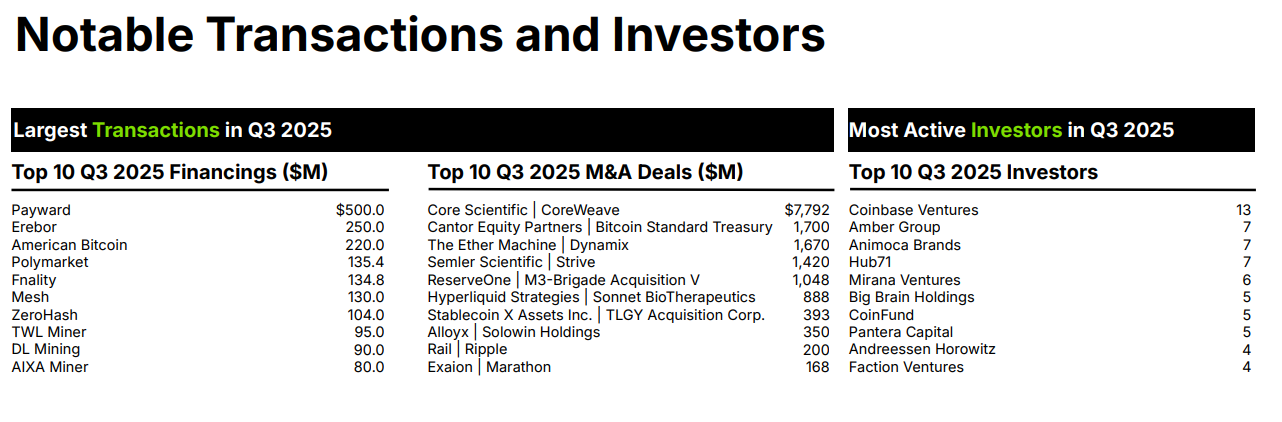Select the Exaion | Marathon deal
Viewport: 1282px width, 422px height.
click(x=489, y=367)
